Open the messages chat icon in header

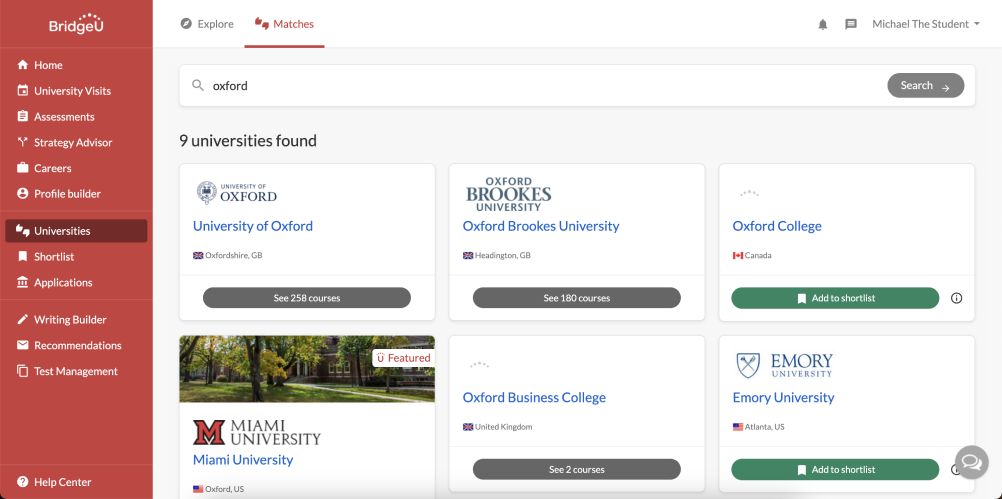(x=851, y=24)
